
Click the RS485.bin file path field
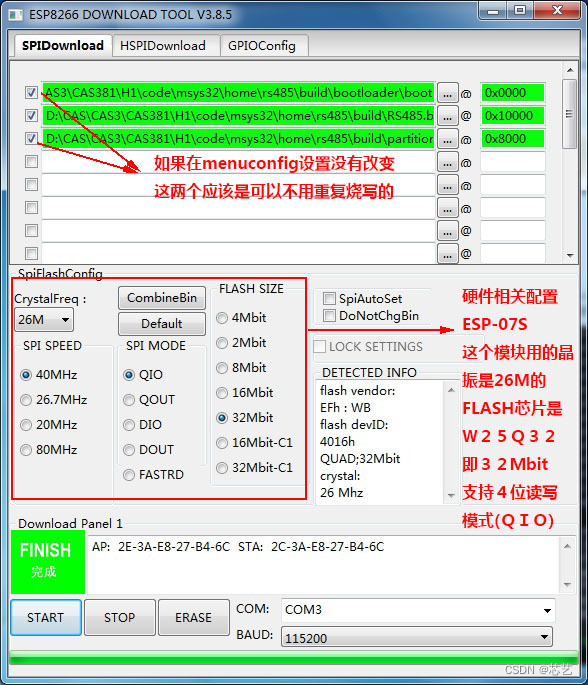coord(238,116)
